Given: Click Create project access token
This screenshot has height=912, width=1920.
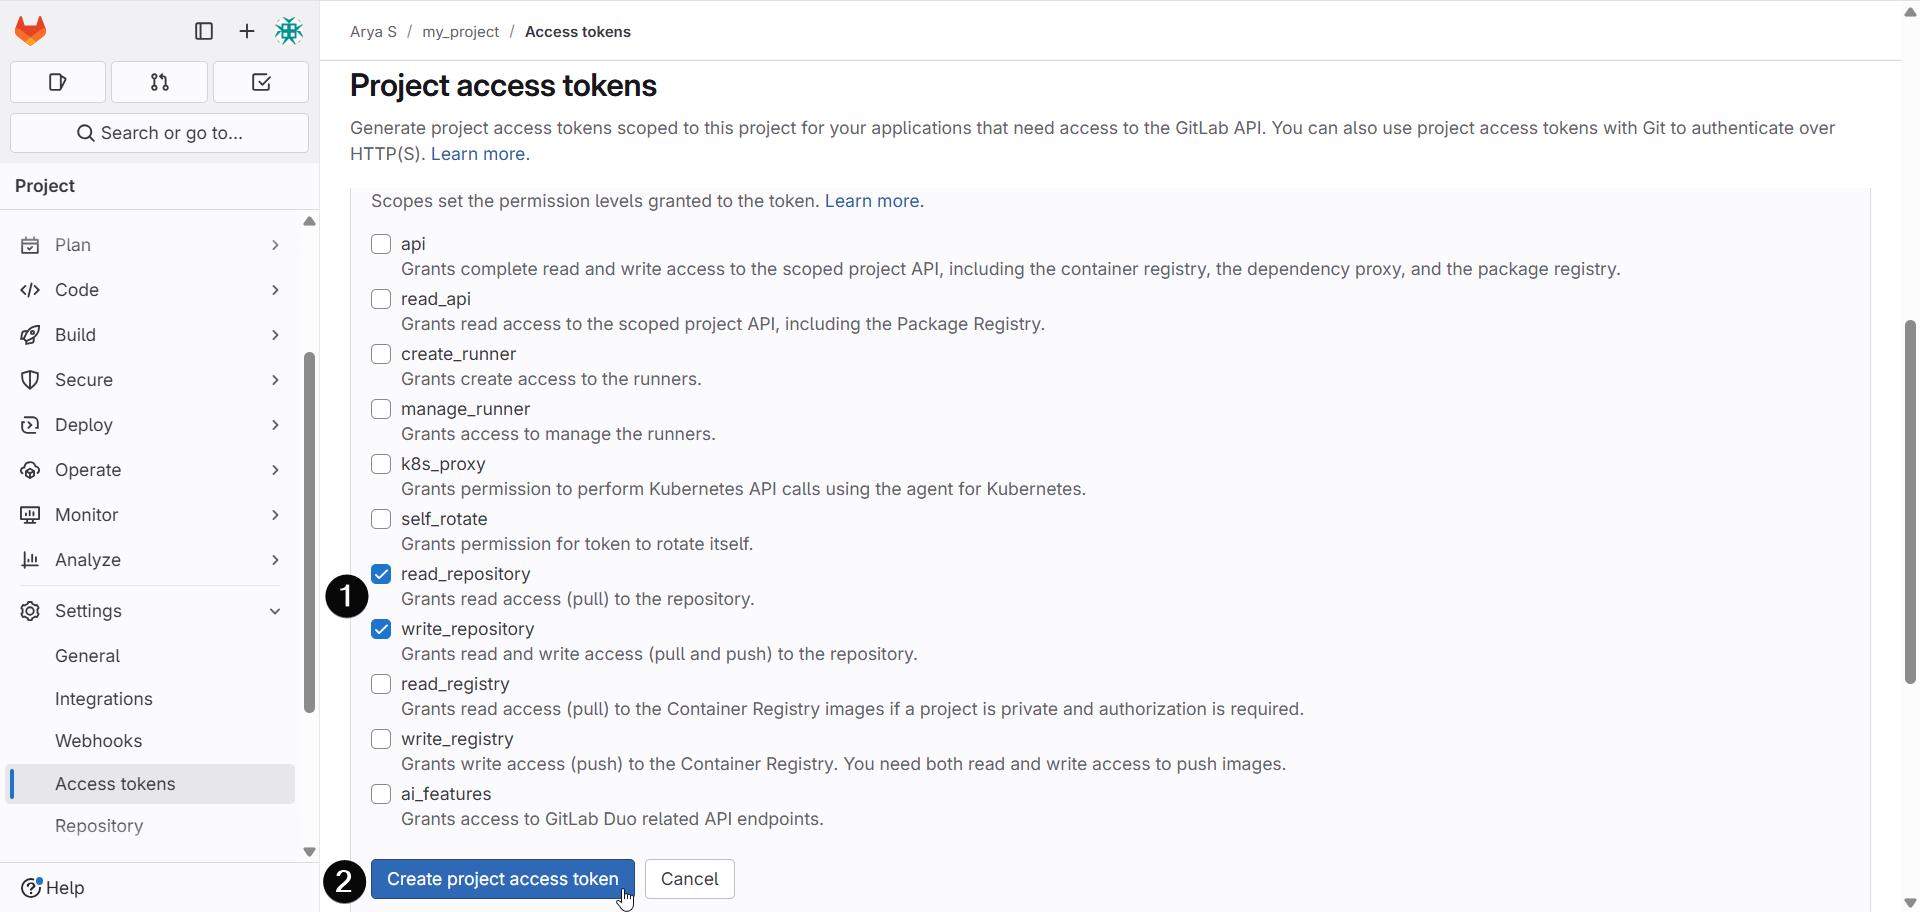Looking at the screenshot, I should click(x=502, y=879).
